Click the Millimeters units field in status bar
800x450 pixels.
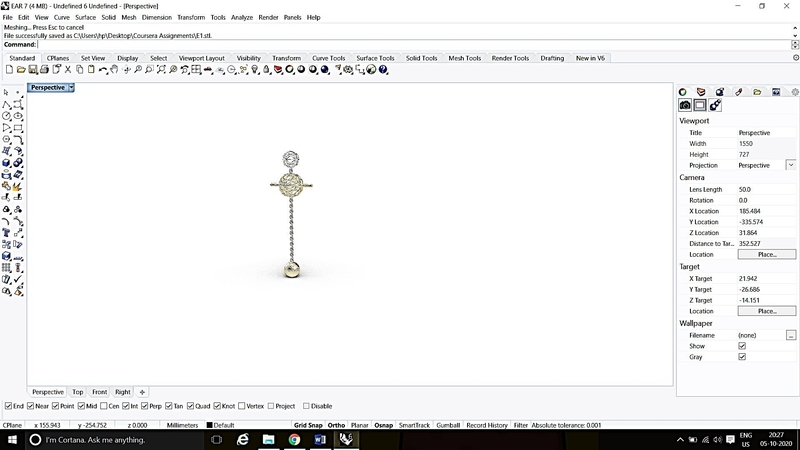tap(182, 425)
